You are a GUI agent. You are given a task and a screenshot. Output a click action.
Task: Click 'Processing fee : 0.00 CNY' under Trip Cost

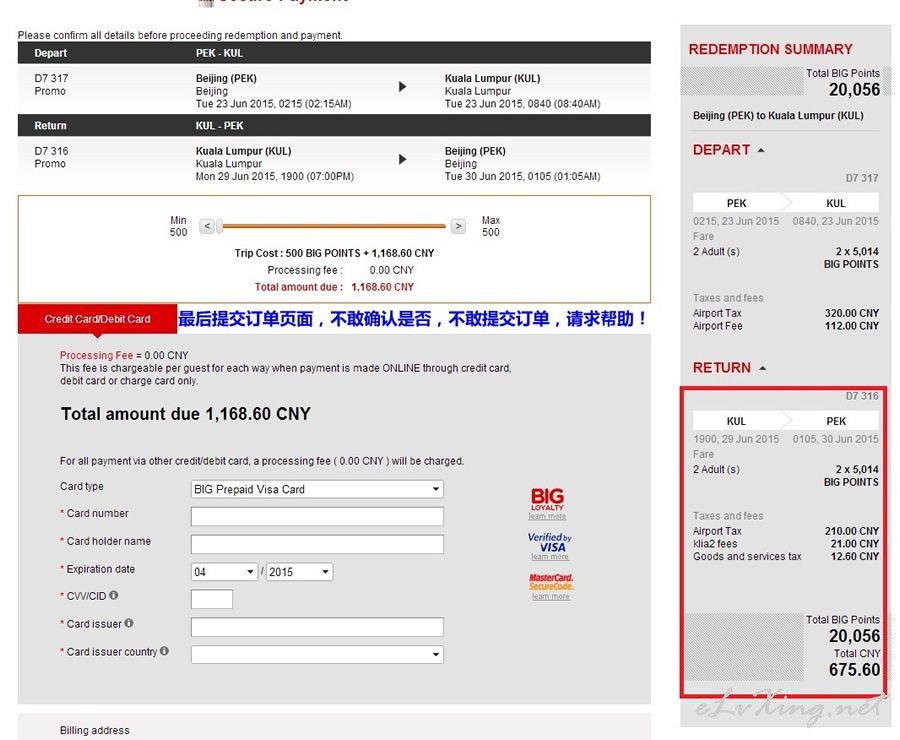click(340, 270)
